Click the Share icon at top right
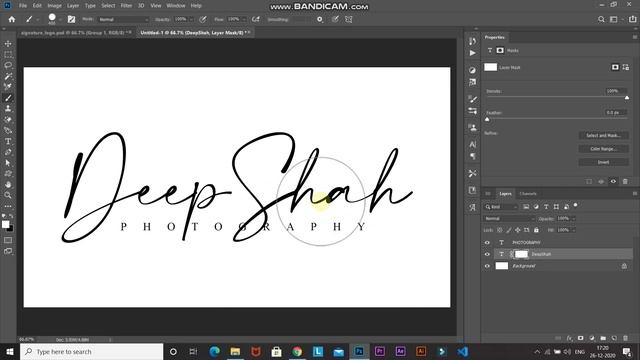Viewport: 640px width, 360px height. pyautogui.click(x=632, y=19)
